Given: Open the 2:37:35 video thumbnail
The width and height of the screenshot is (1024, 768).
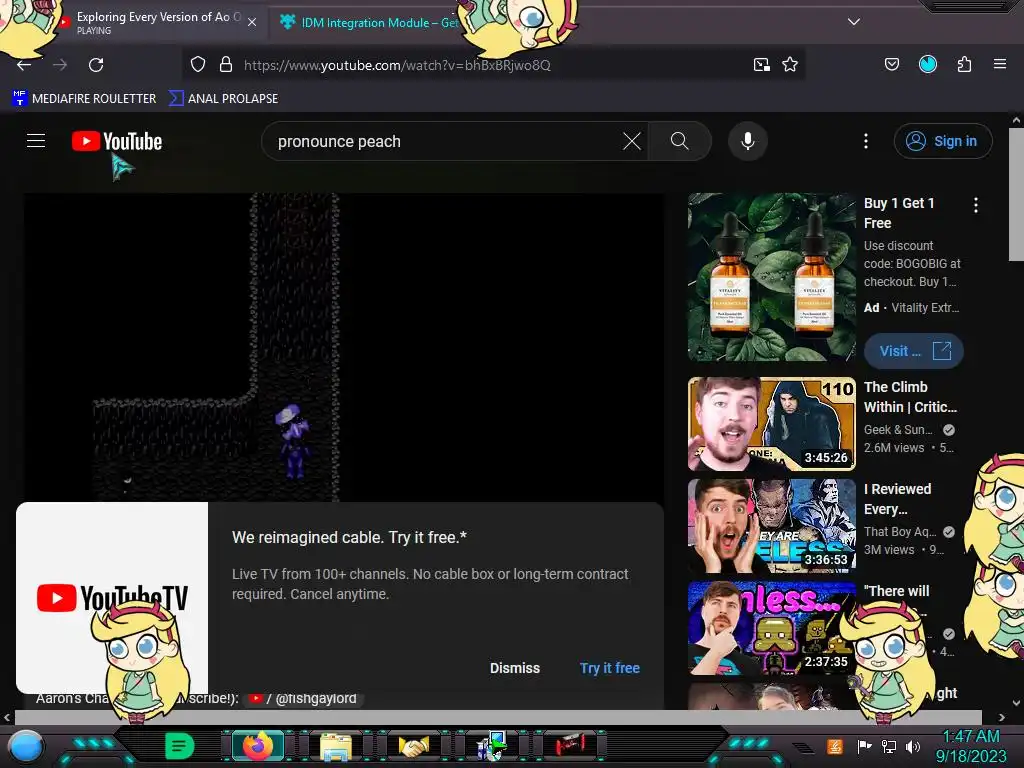Looking at the screenshot, I should [771, 628].
